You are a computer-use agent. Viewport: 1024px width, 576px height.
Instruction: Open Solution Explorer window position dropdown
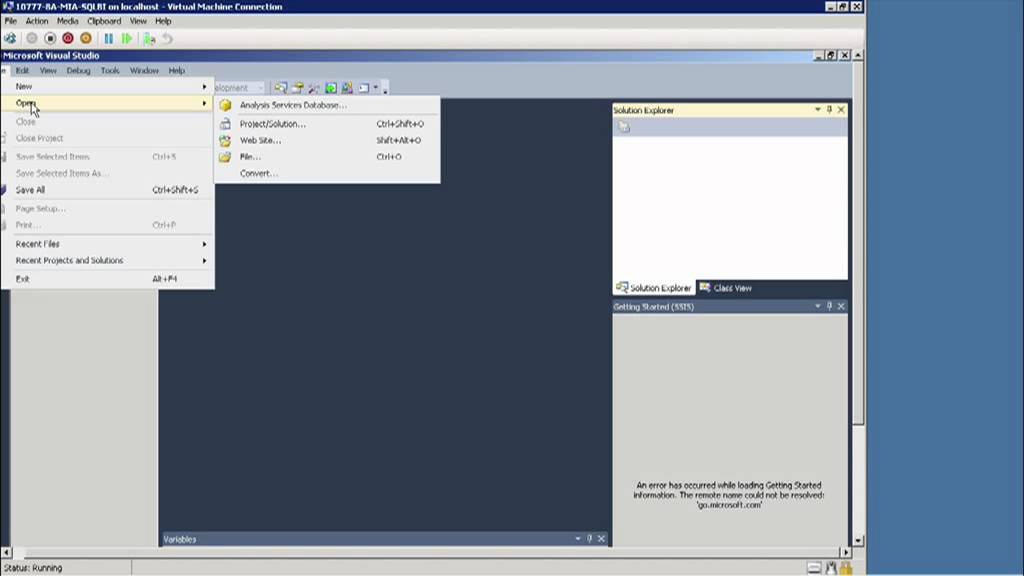(x=818, y=110)
